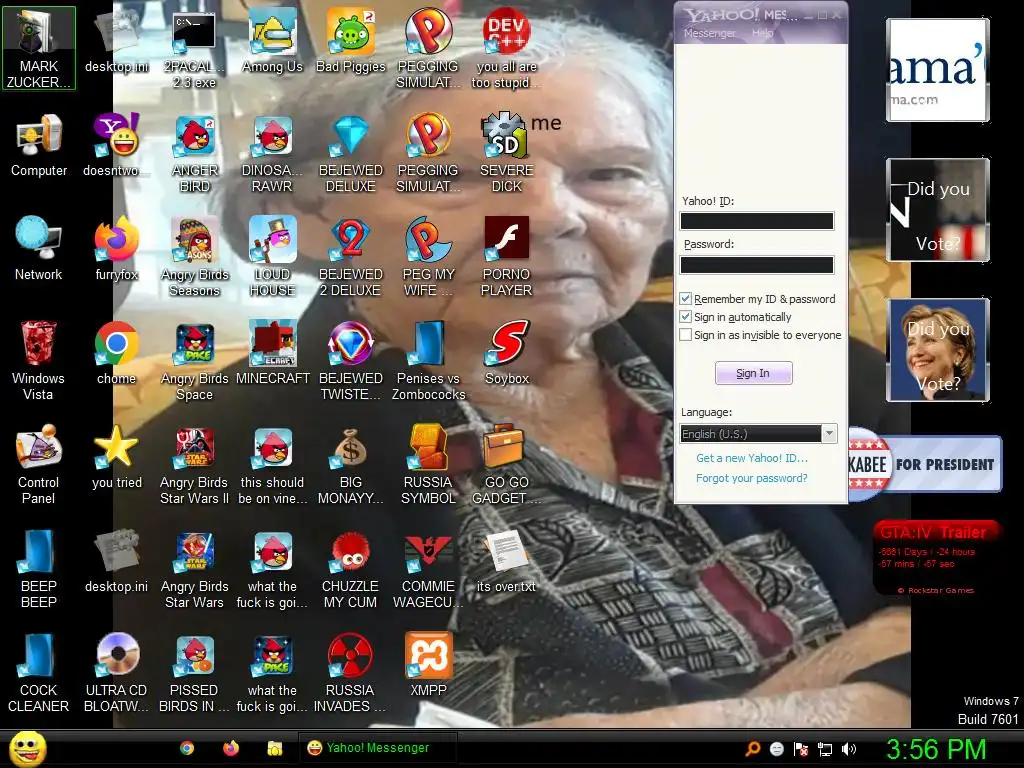Select the Windows Vista recycle bin icon
Image resolution: width=1024 pixels, height=768 pixels.
tap(39, 361)
